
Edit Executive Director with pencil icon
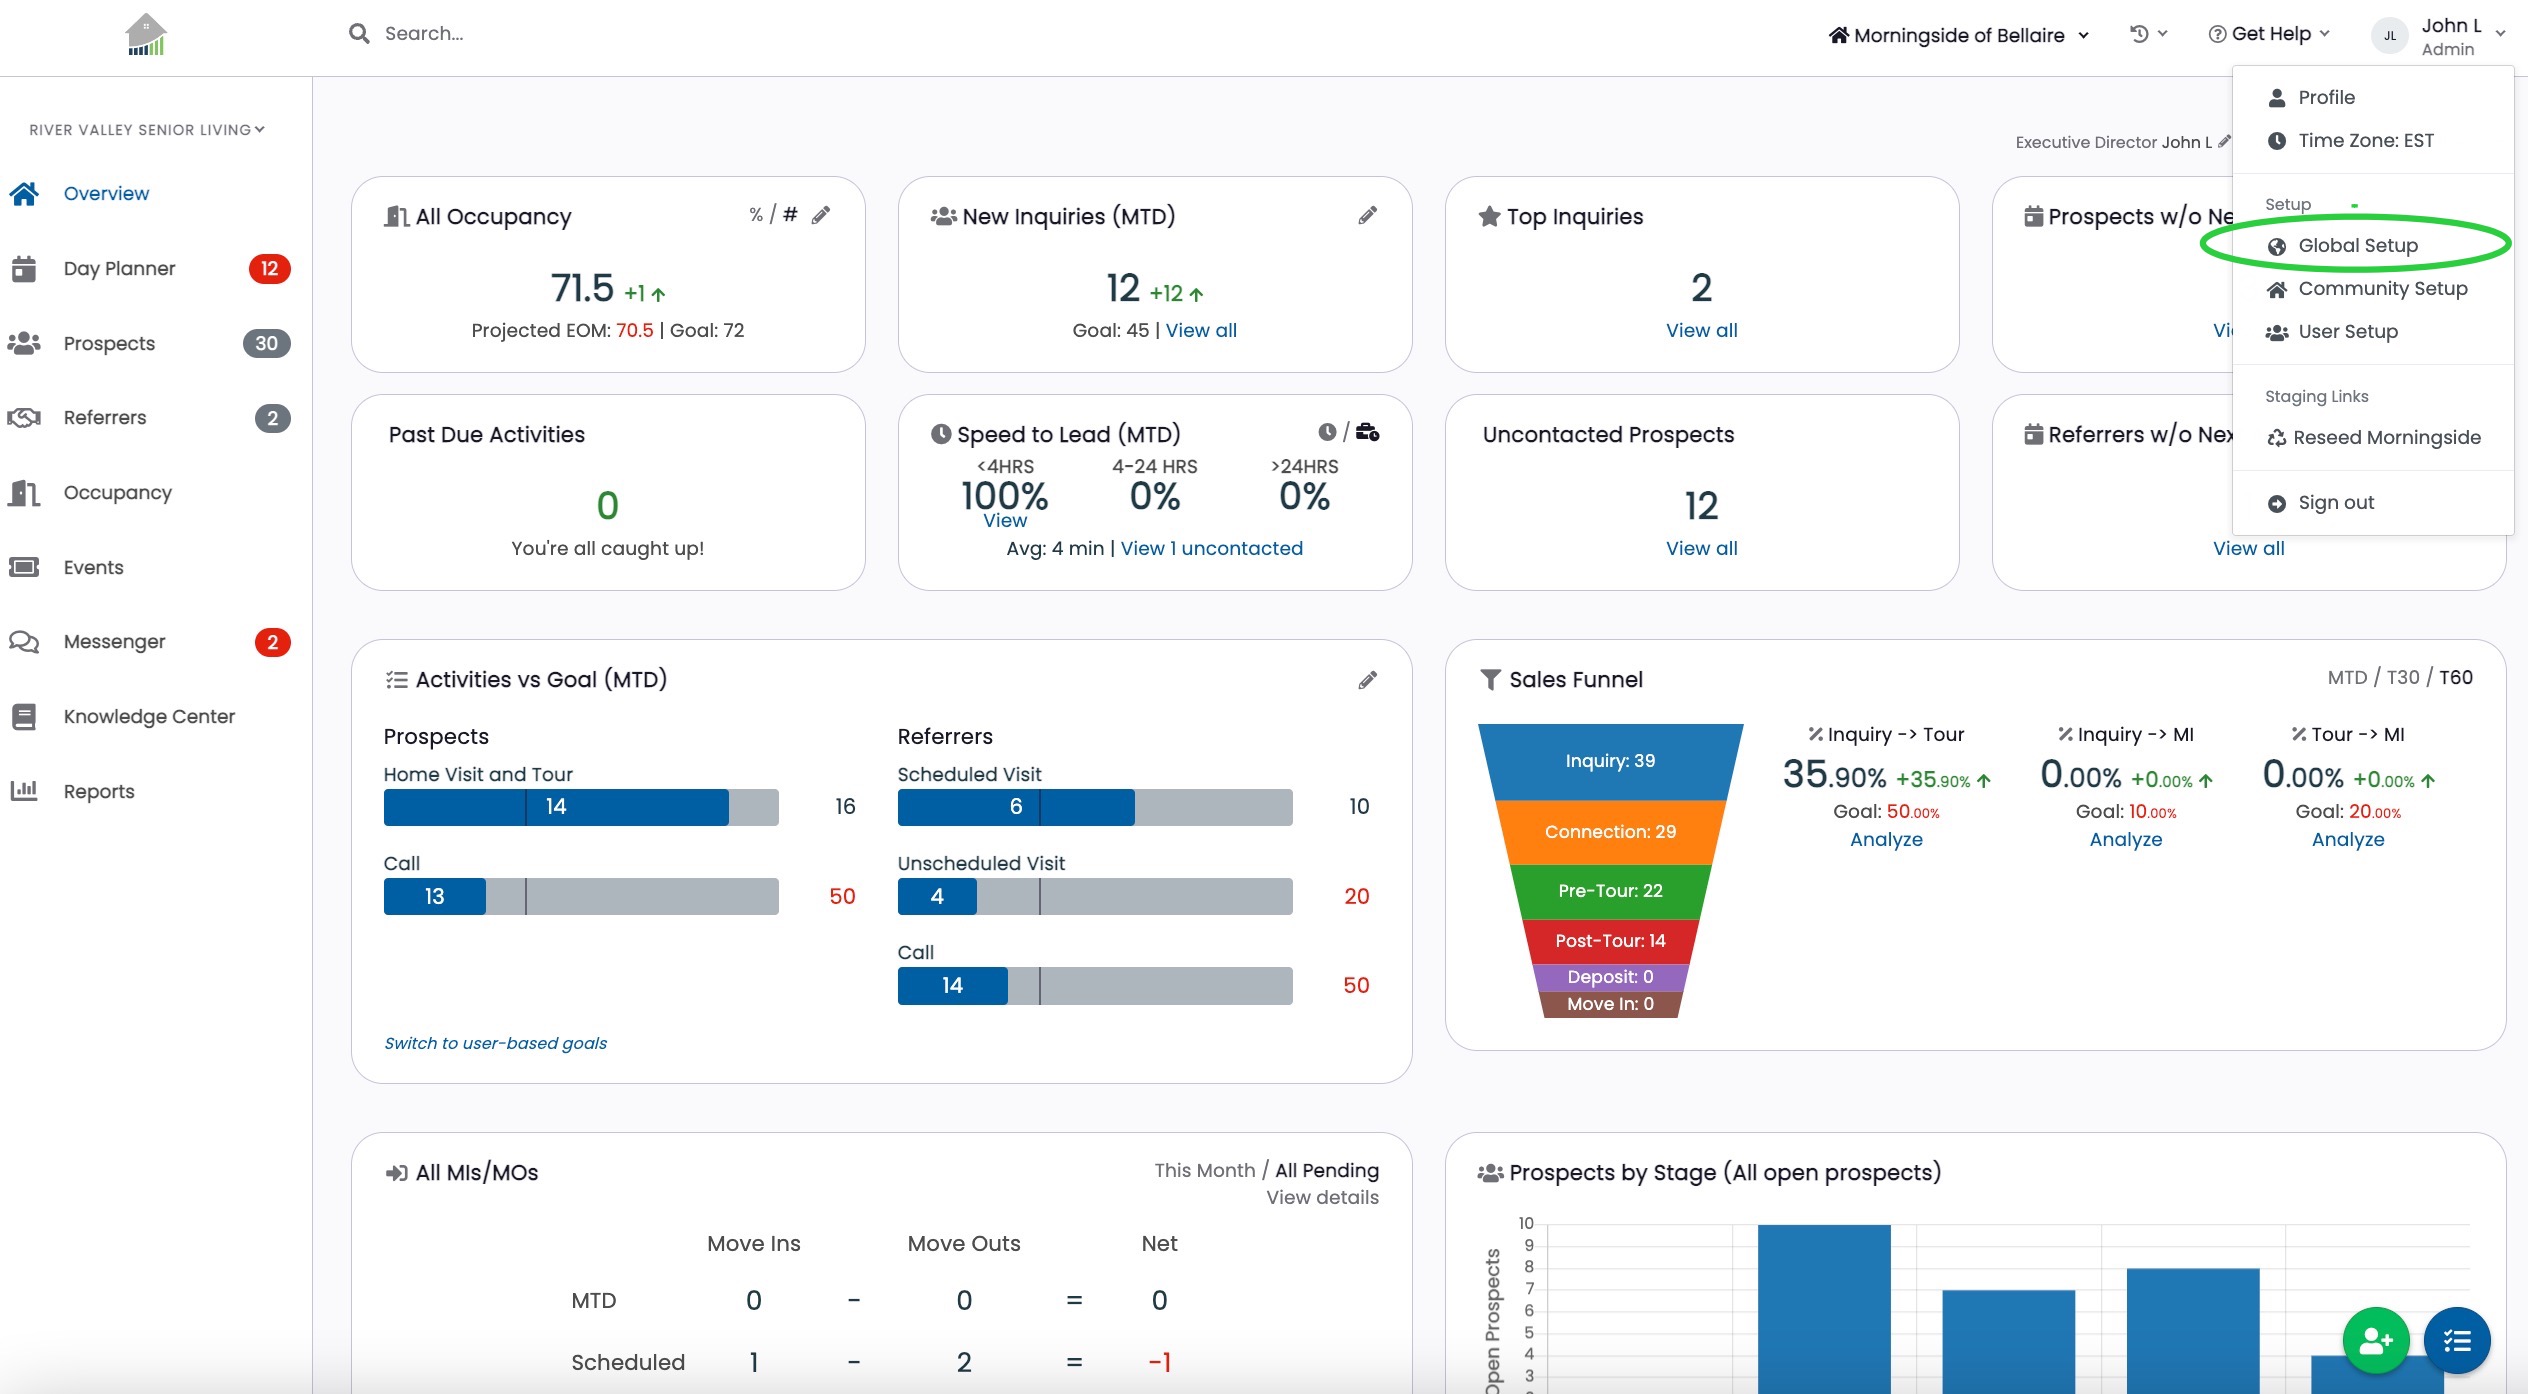point(2224,142)
